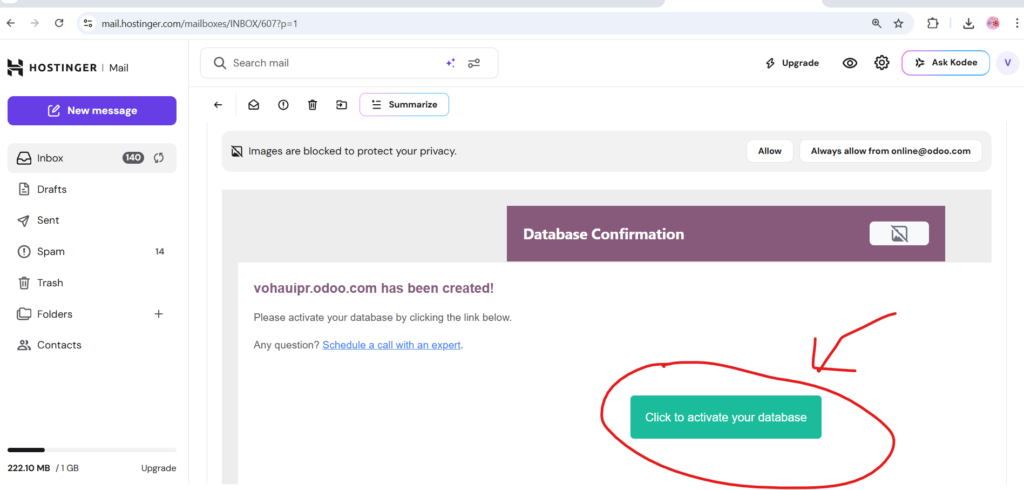This screenshot has height=490, width=1024.
Task: Add a new folder with plus icon
Action: click(157, 314)
